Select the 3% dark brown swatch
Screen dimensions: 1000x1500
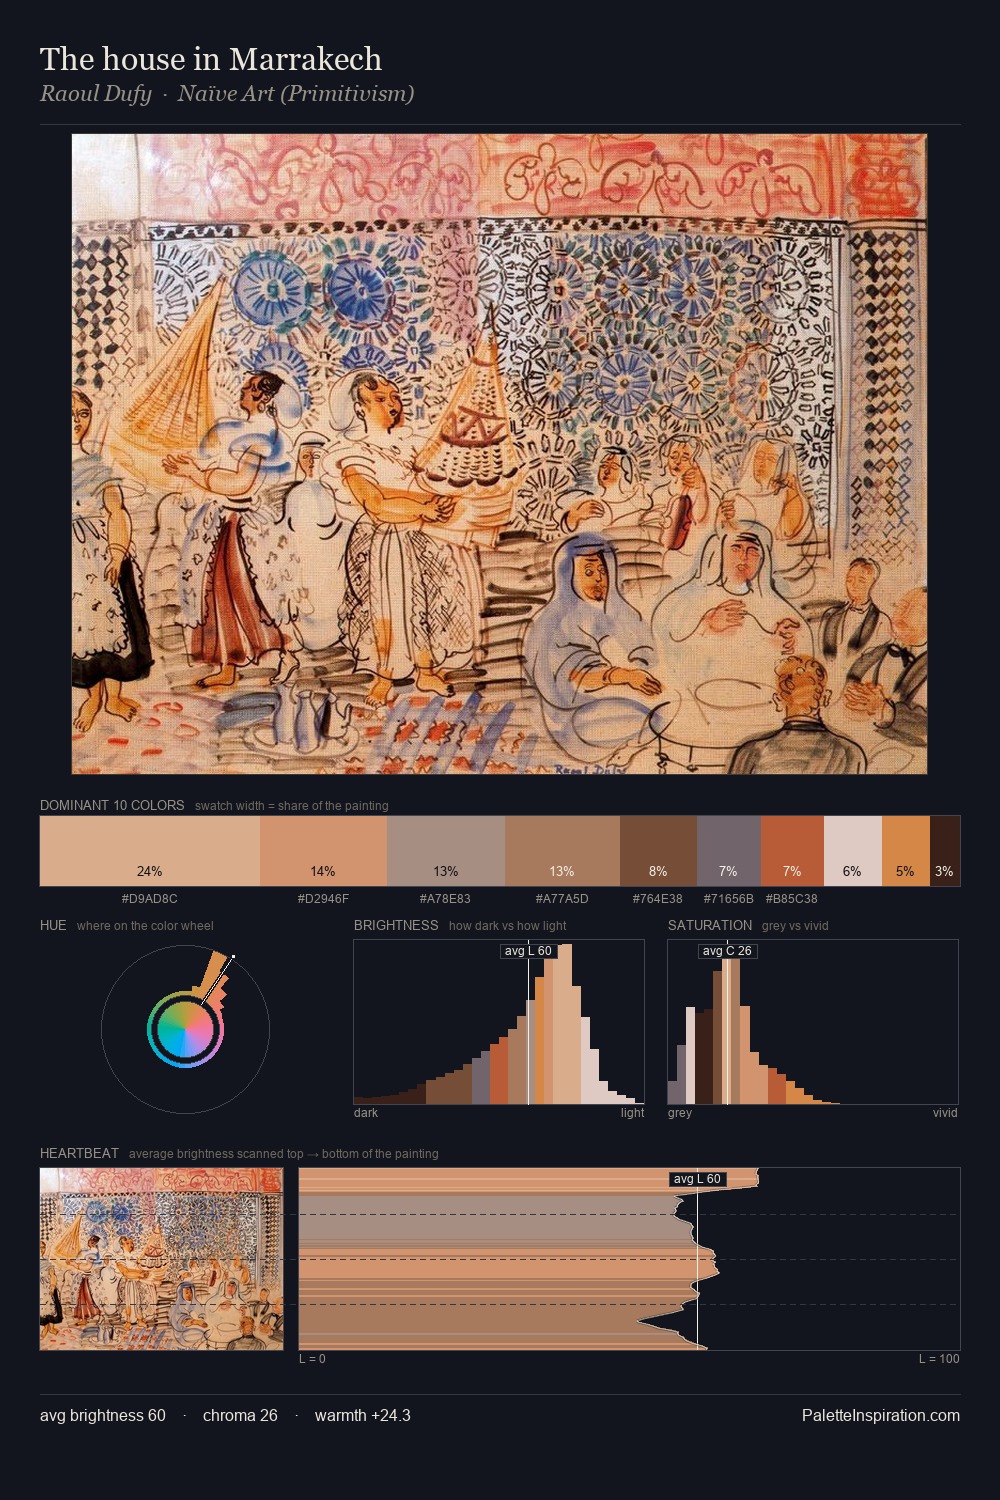(945, 851)
